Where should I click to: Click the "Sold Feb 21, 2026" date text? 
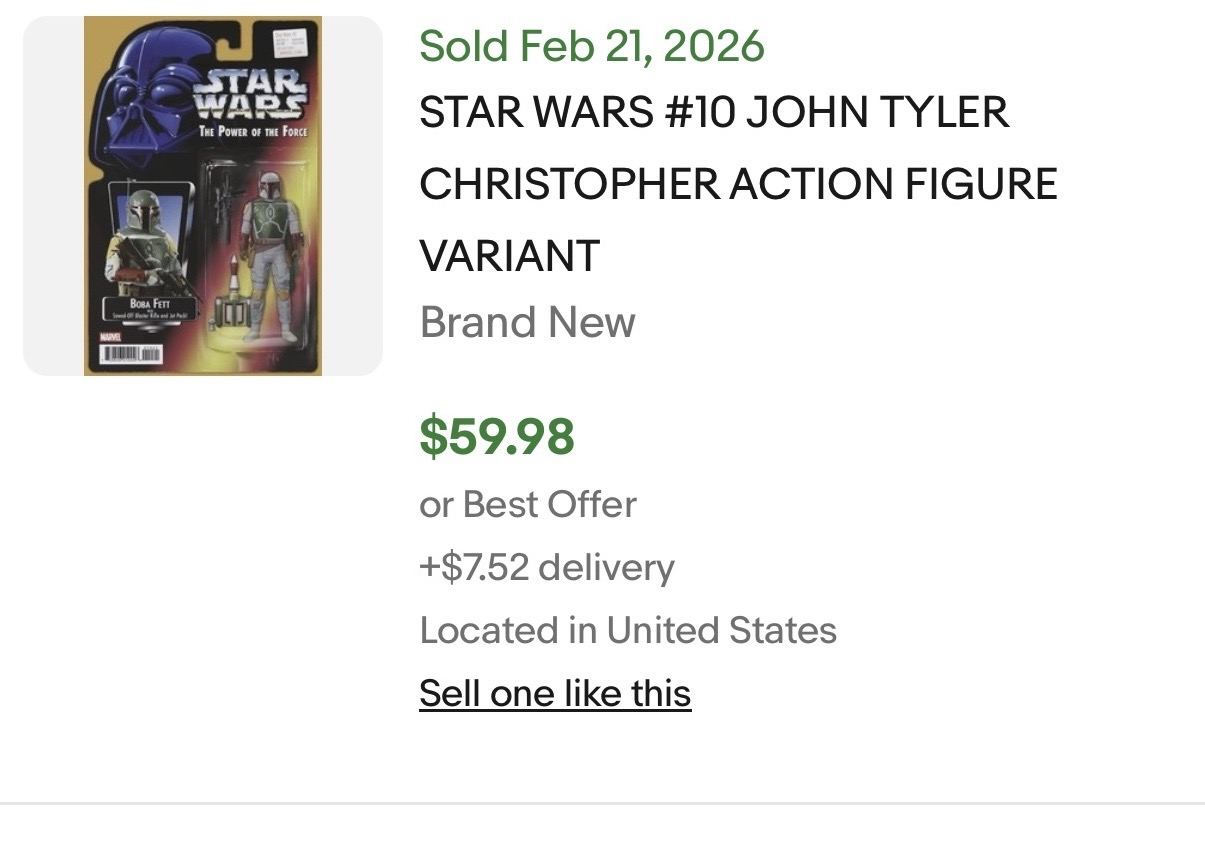592,46
